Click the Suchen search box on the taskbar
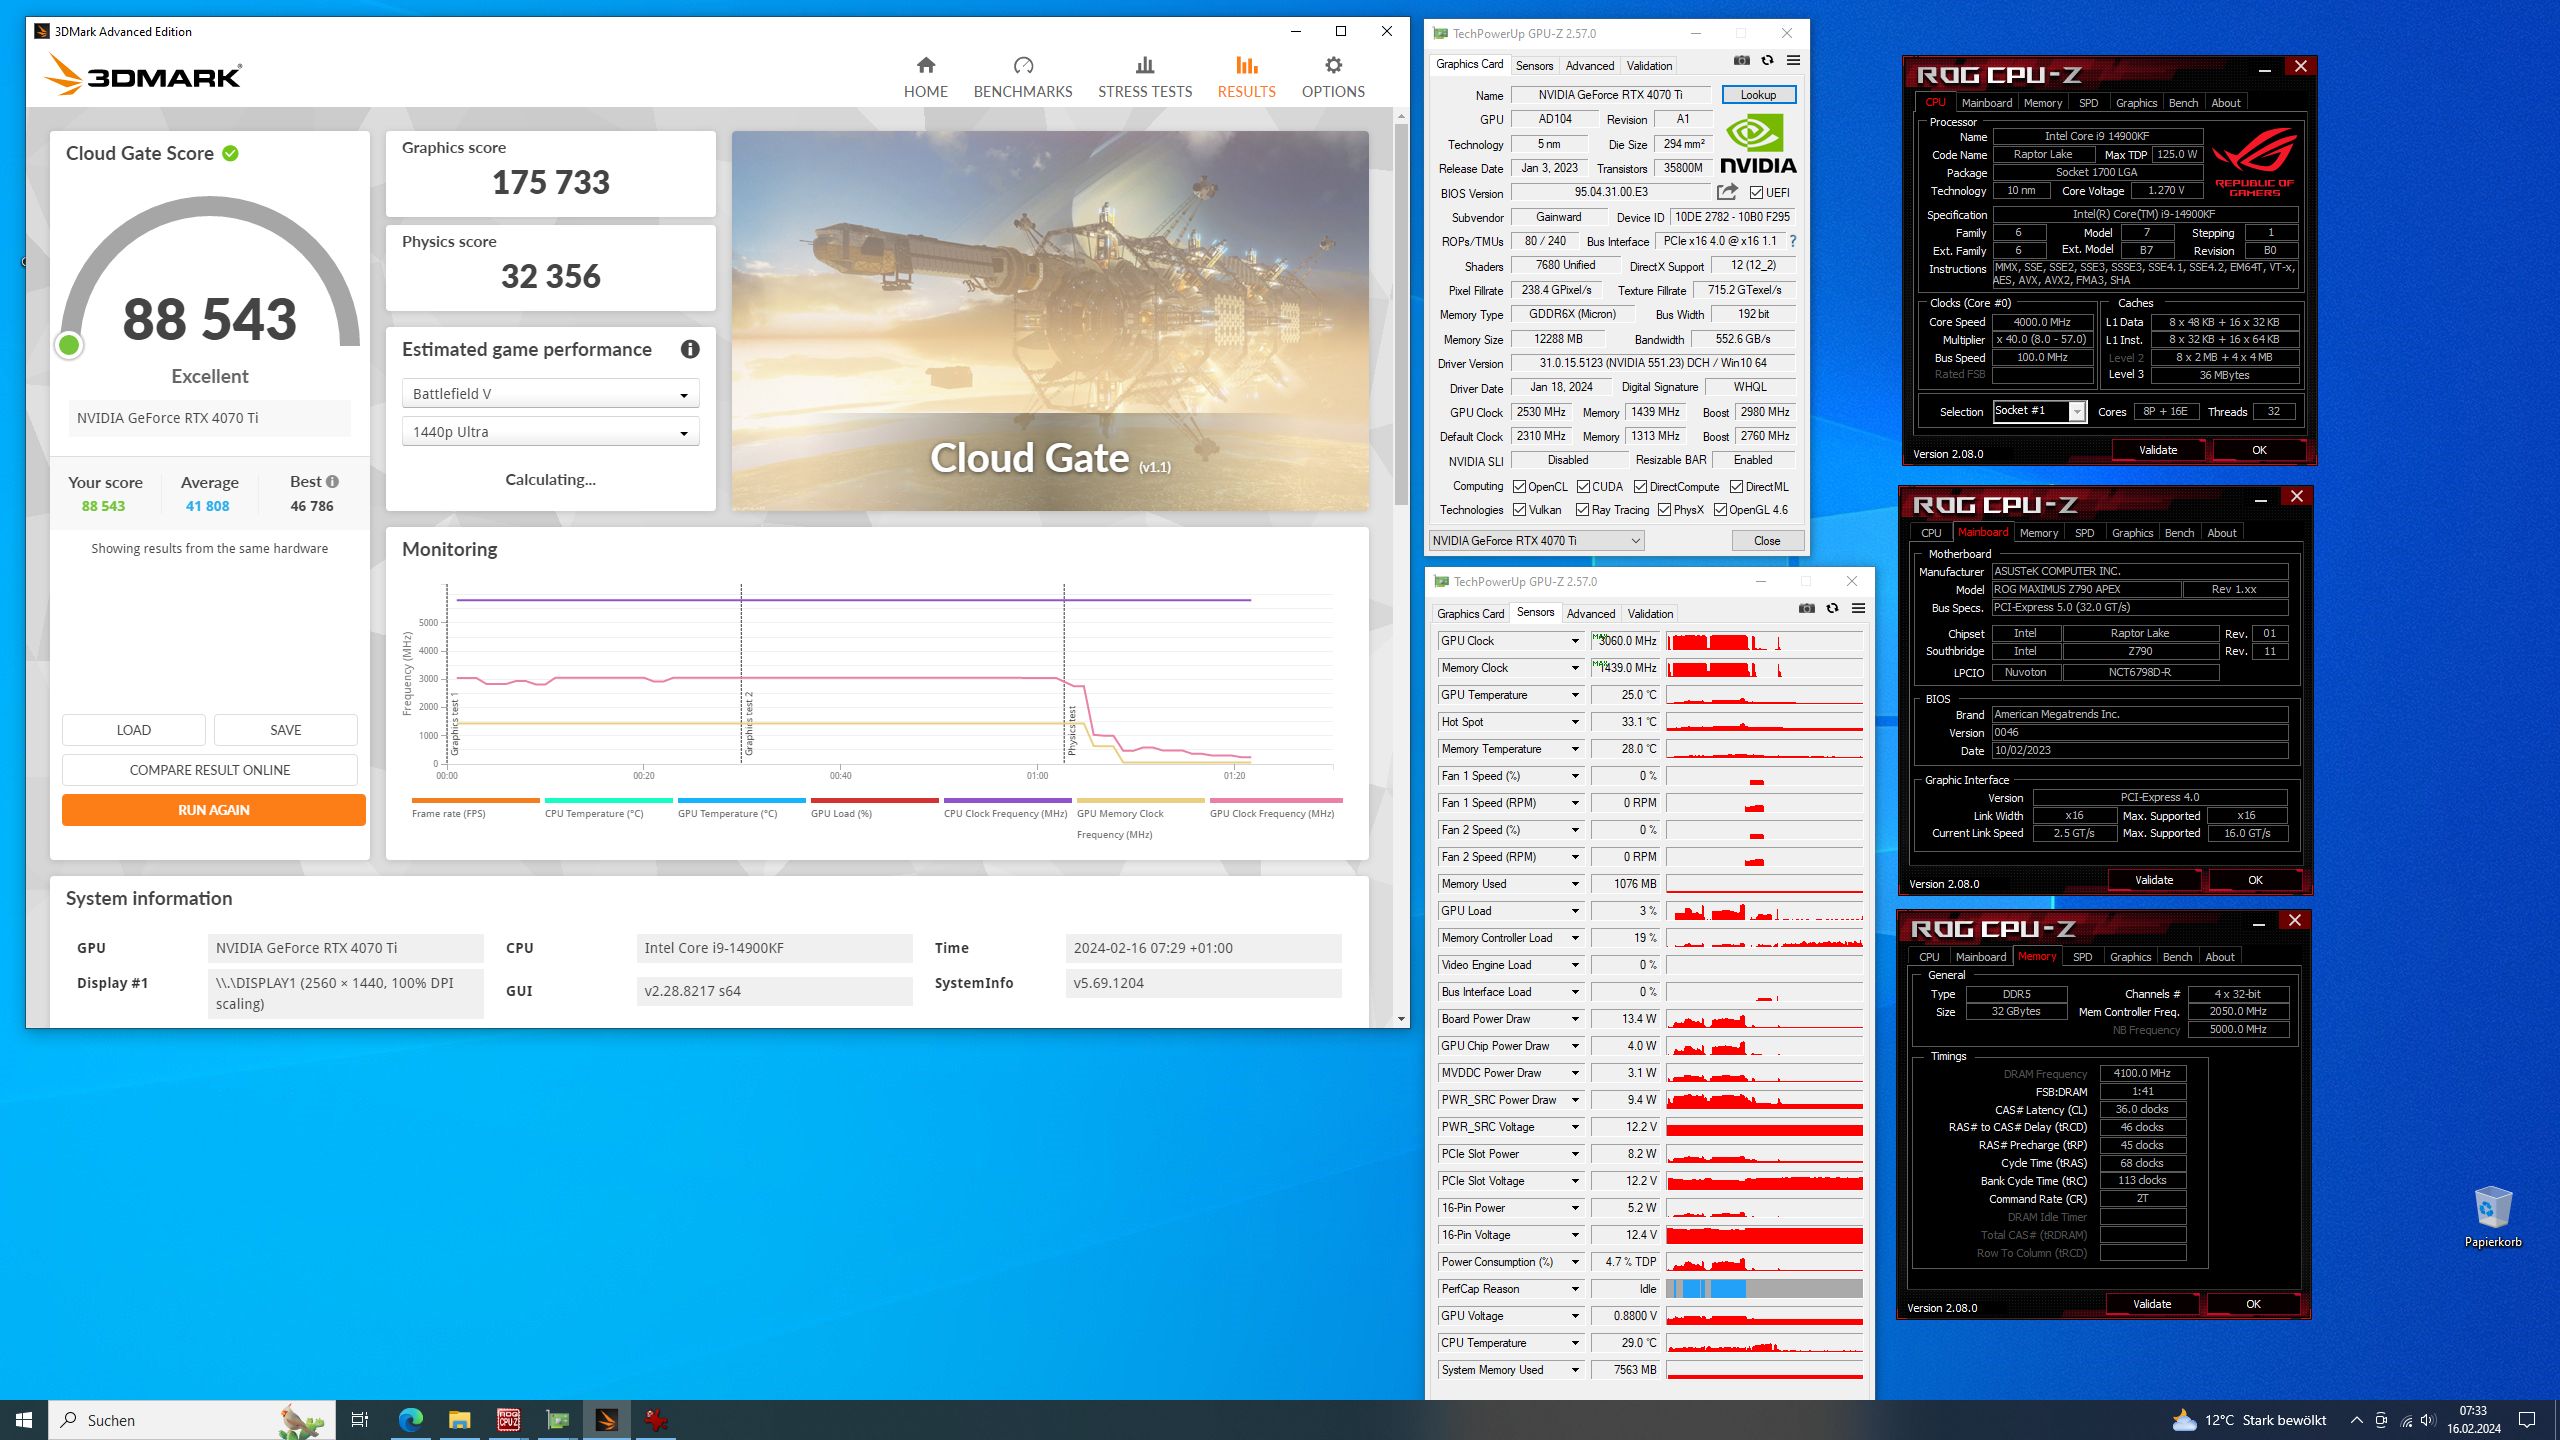The width and height of the screenshot is (2560, 1440). 190,1420
